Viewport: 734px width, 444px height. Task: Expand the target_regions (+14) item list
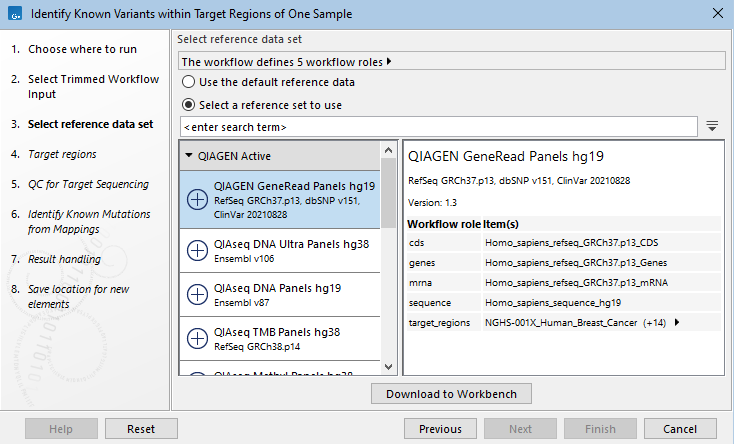point(678,323)
